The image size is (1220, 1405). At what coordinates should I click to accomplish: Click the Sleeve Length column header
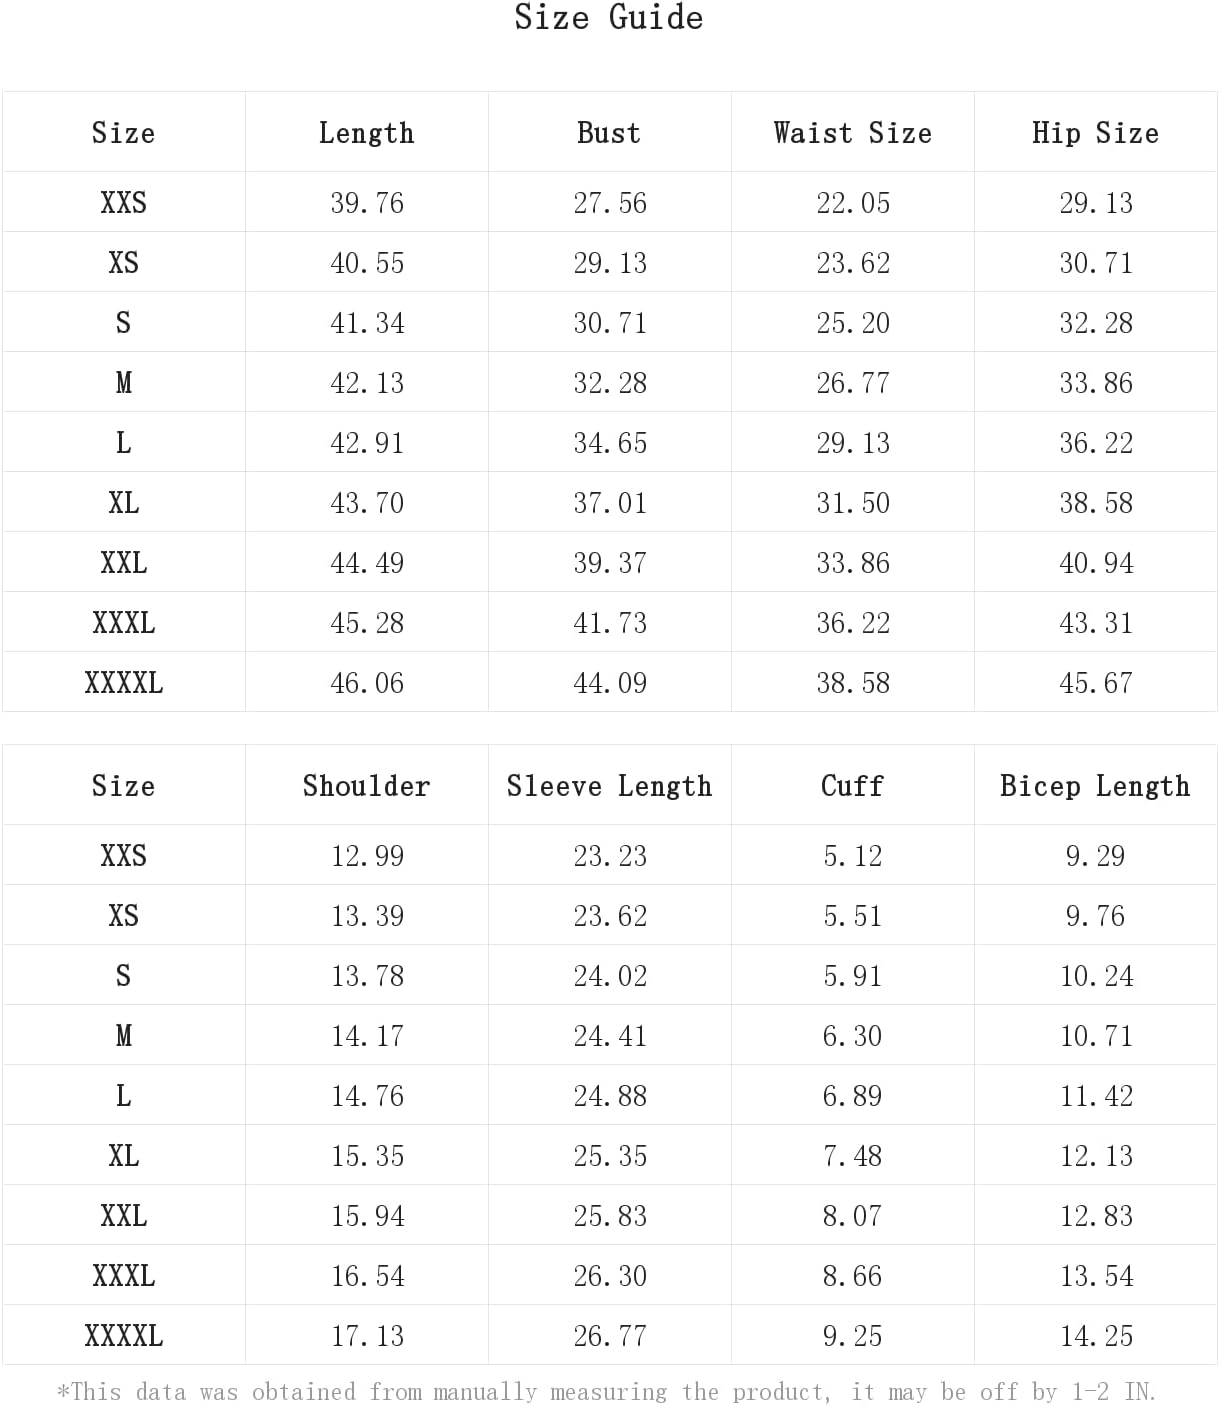pos(609,786)
